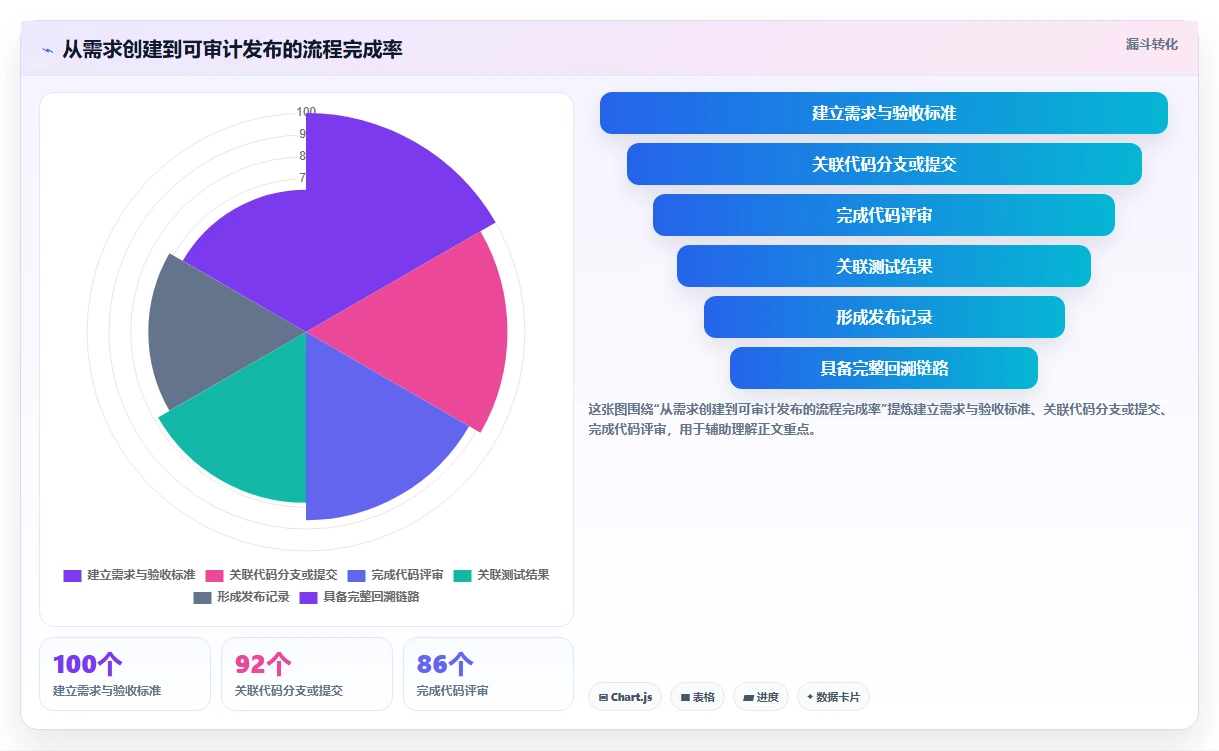Toggle legend swatch for 完成代码评审
Image resolution: width=1219 pixels, height=751 pixels.
click(356, 576)
